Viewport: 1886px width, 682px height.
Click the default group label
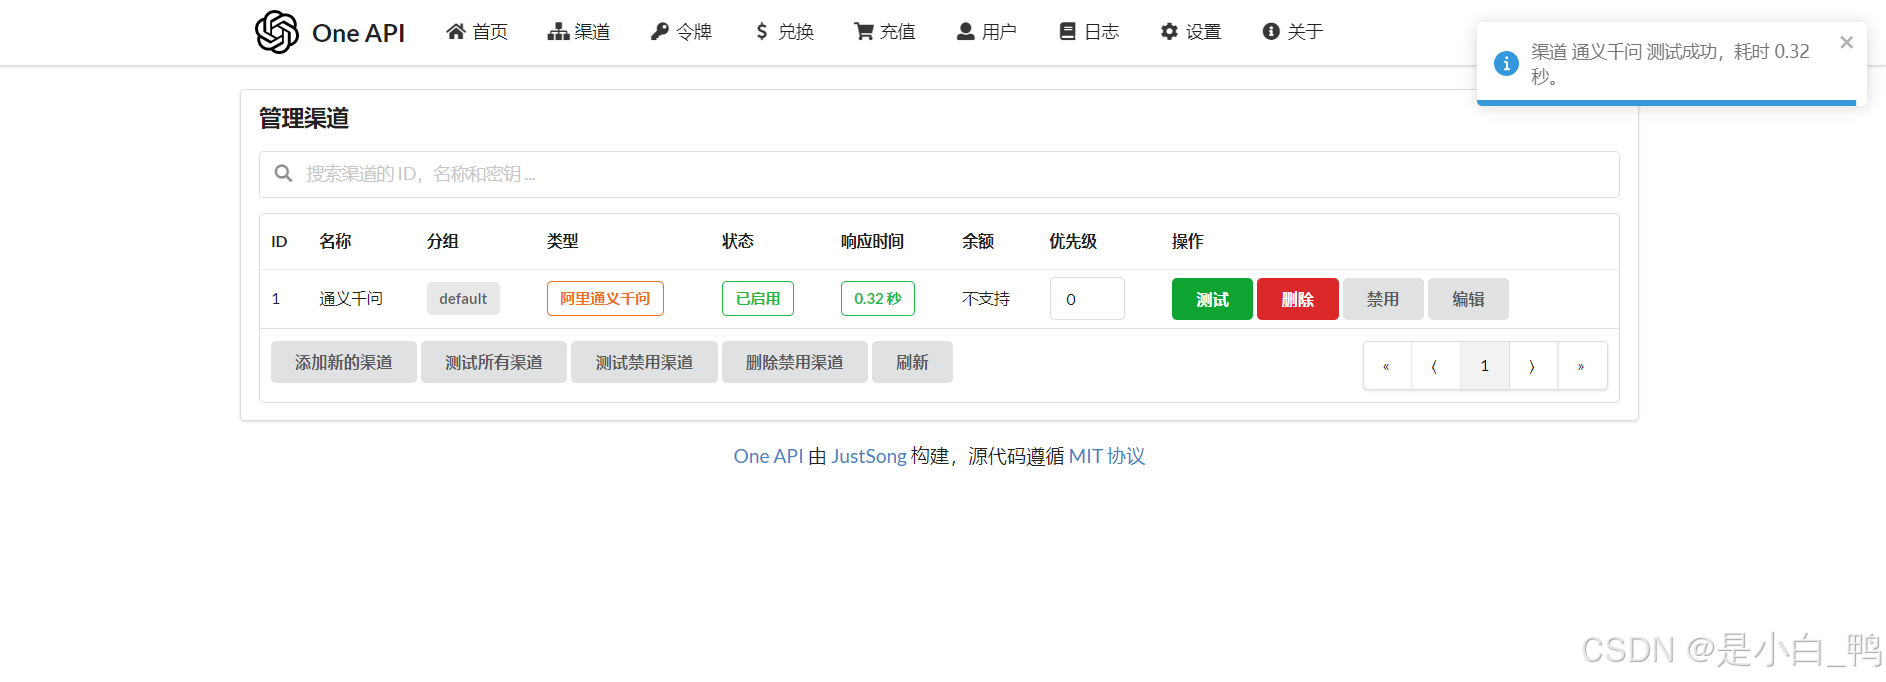point(463,299)
